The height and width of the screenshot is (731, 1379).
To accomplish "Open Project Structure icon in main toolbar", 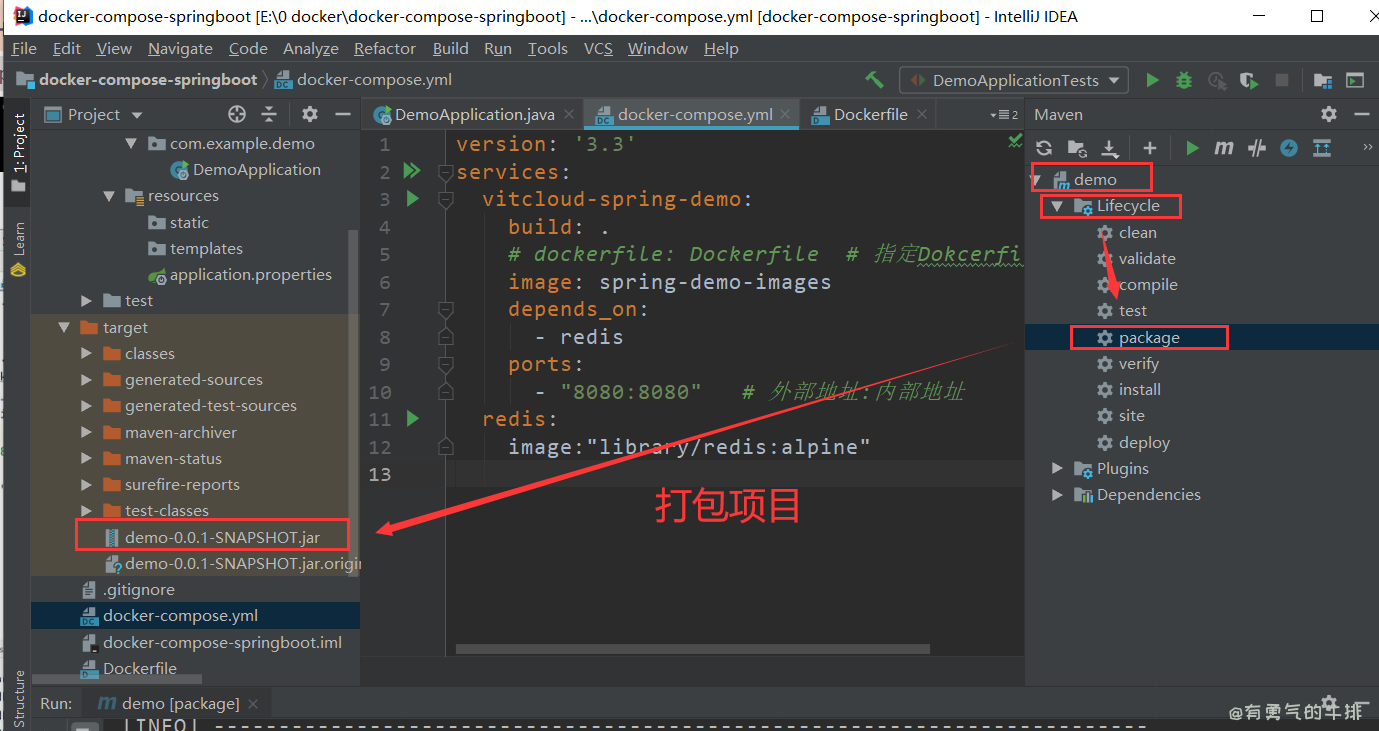I will pos(1323,80).
